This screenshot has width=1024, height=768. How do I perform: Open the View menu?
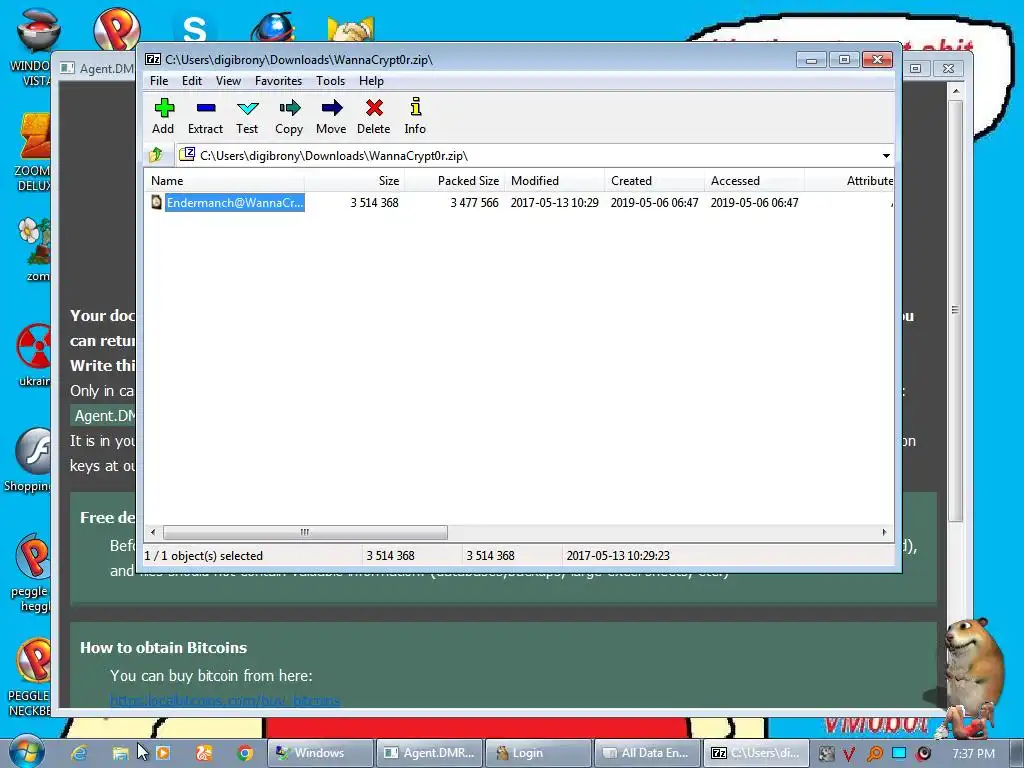tap(228, 81)
